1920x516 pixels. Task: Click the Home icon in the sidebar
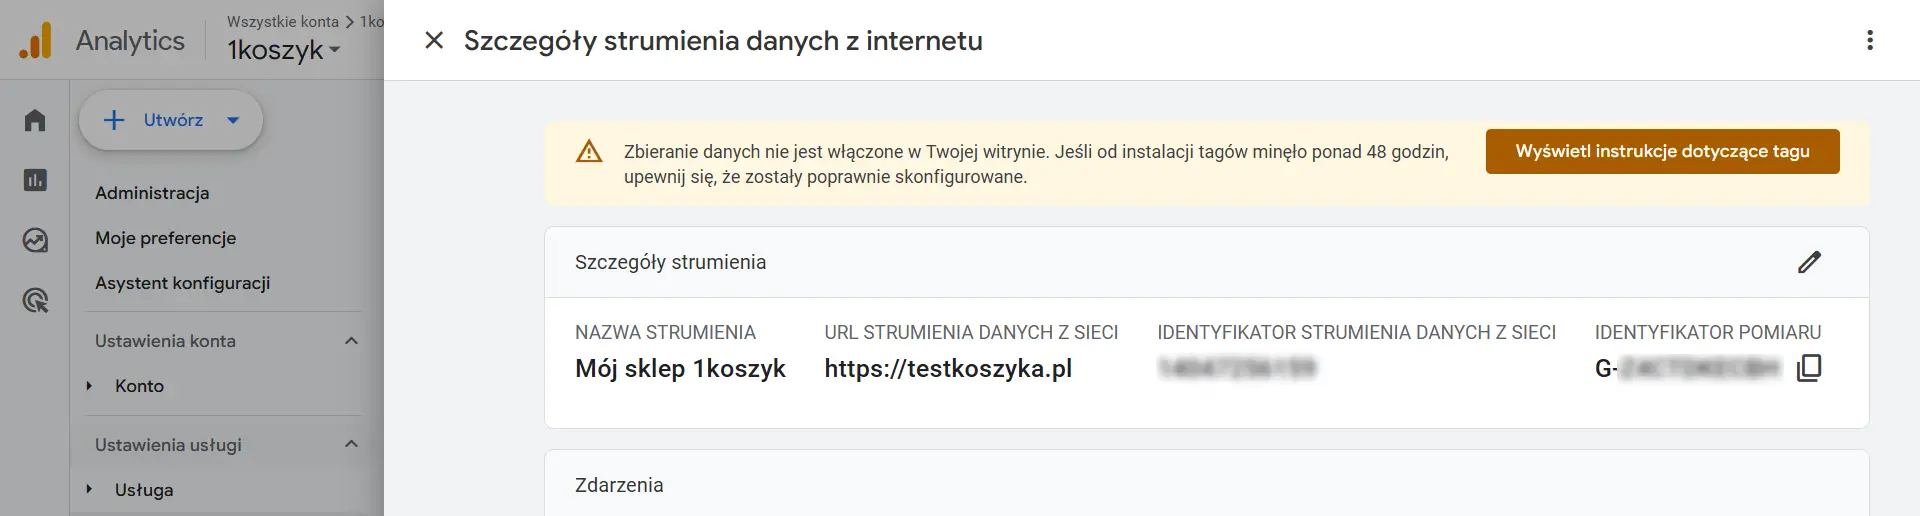35,120
